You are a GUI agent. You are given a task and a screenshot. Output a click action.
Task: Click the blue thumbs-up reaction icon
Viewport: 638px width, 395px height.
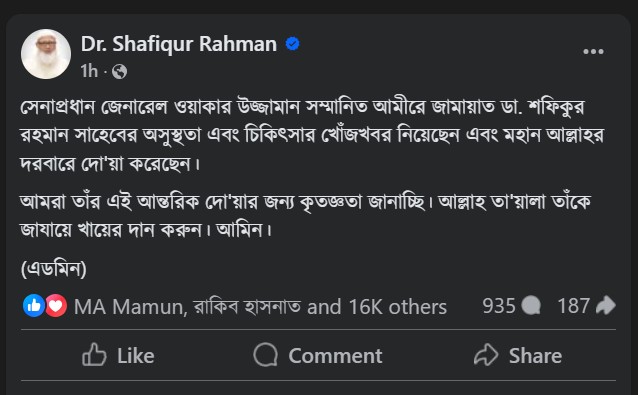point(34,306)
